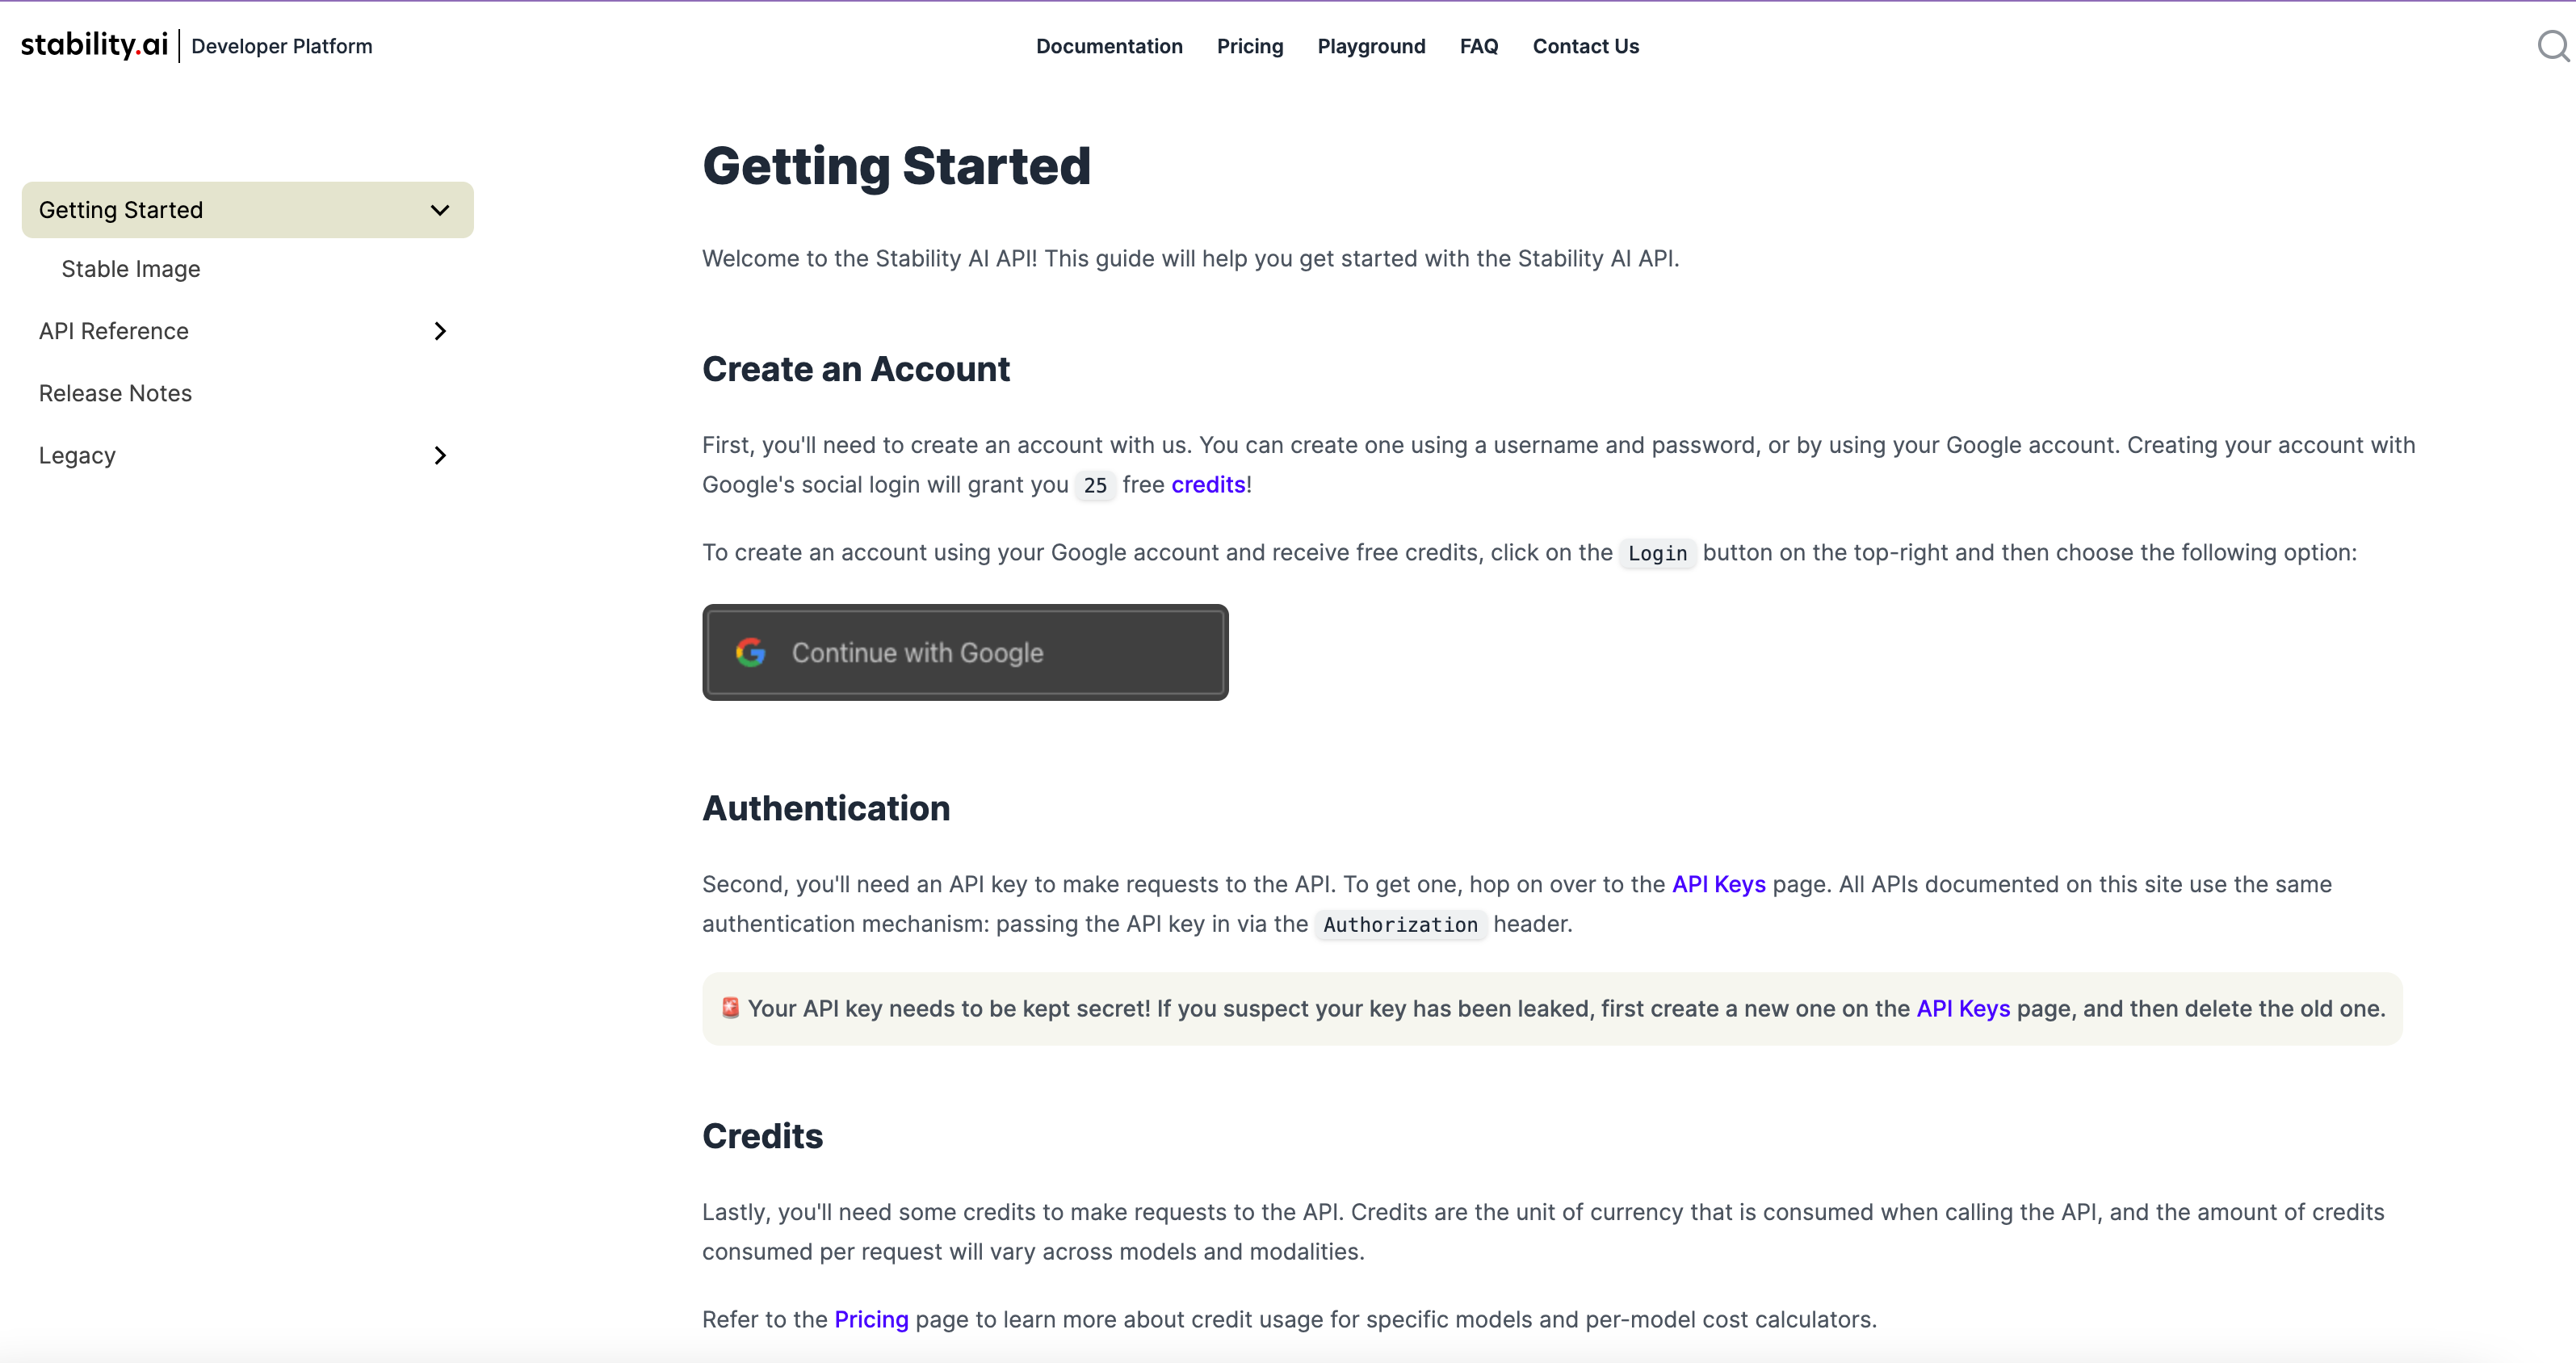Open the API Keys link in Authentication paragraph
The image size is (2576, 1363).
[x=1718, y=885]
